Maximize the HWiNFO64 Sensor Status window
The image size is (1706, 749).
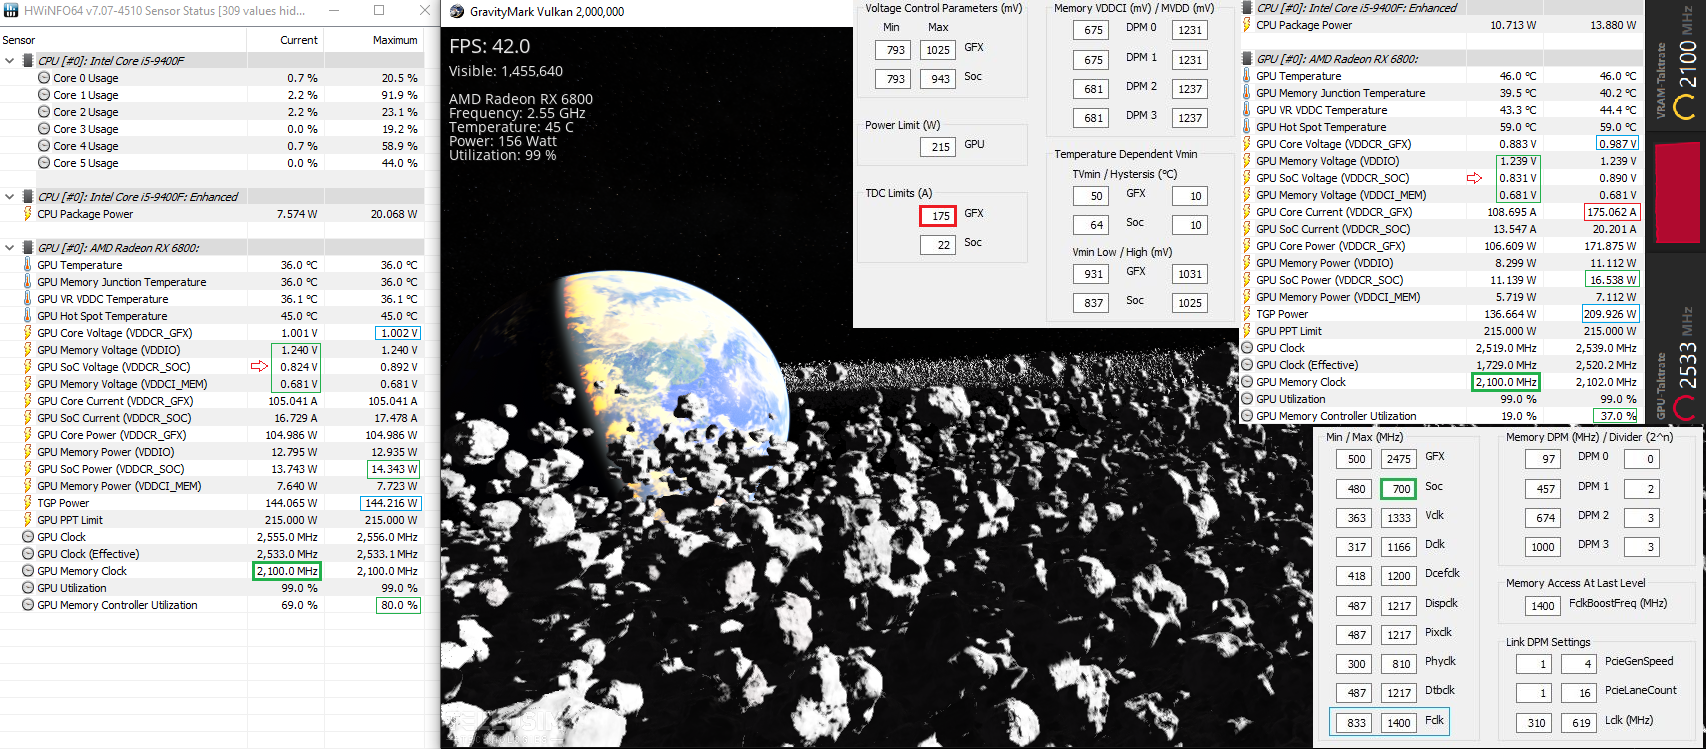tap(379, 10)
